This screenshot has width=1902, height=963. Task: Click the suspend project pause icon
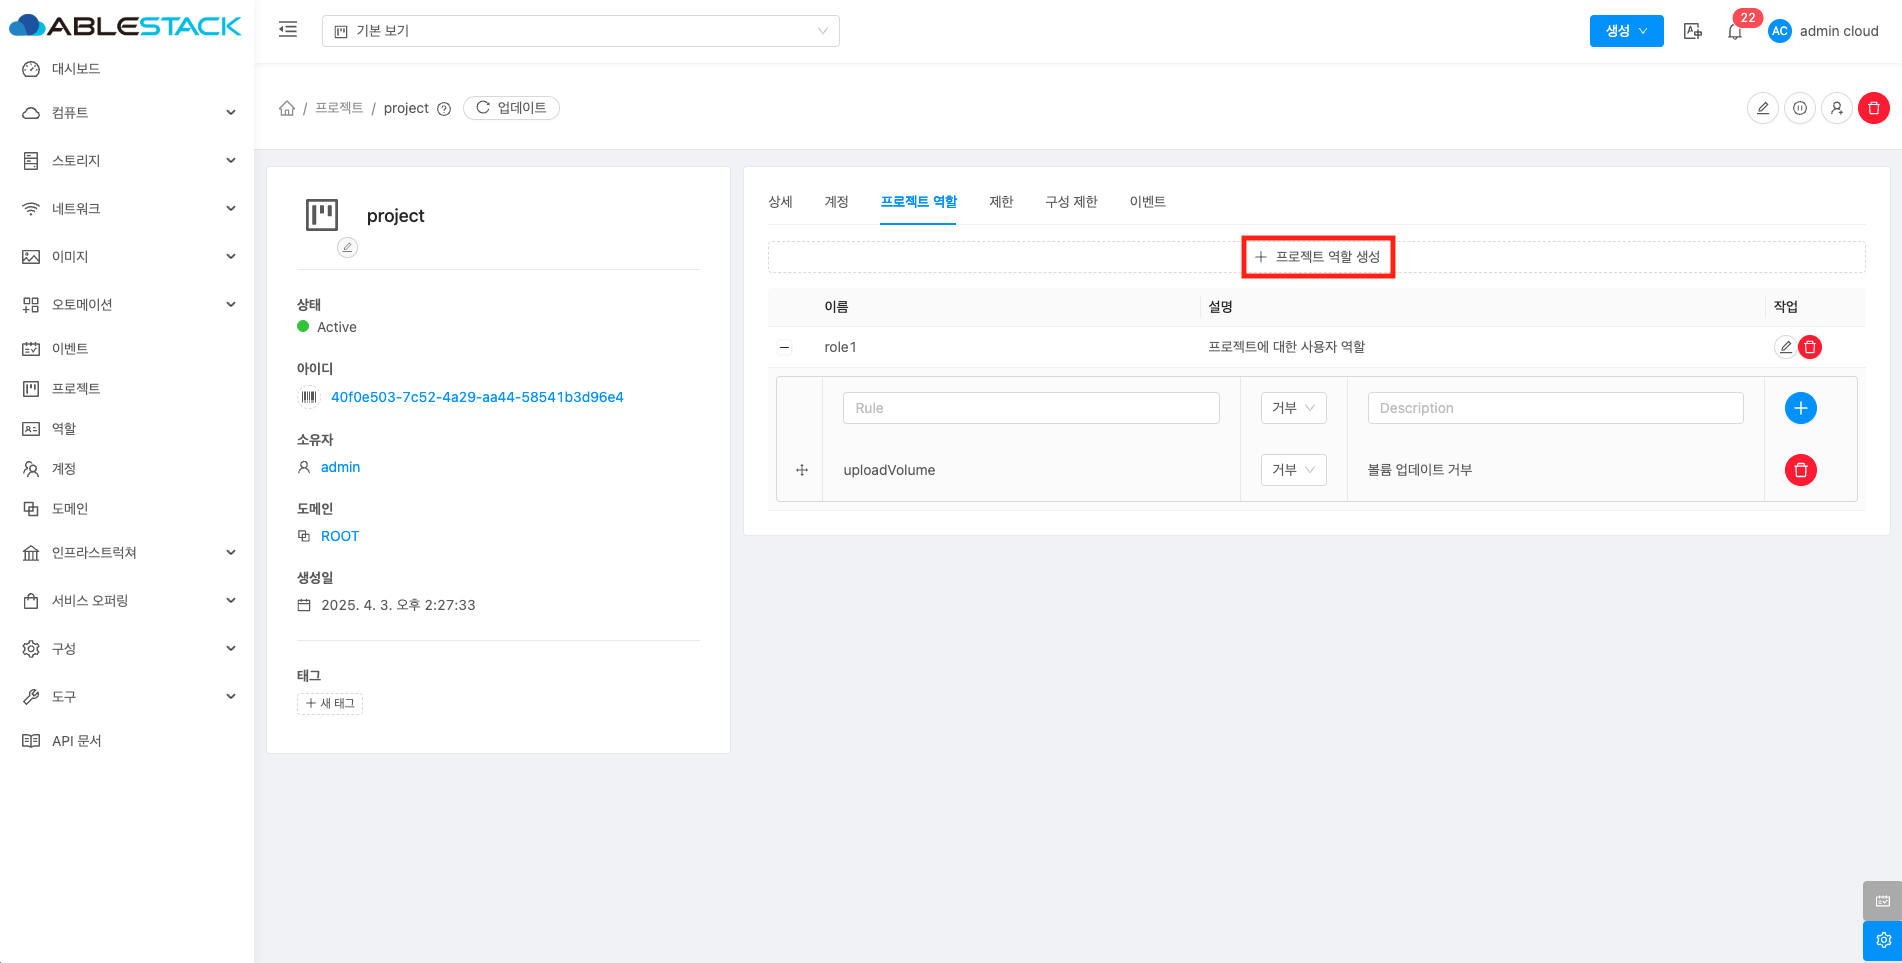pyautogui.click(x=1799, y=108)
